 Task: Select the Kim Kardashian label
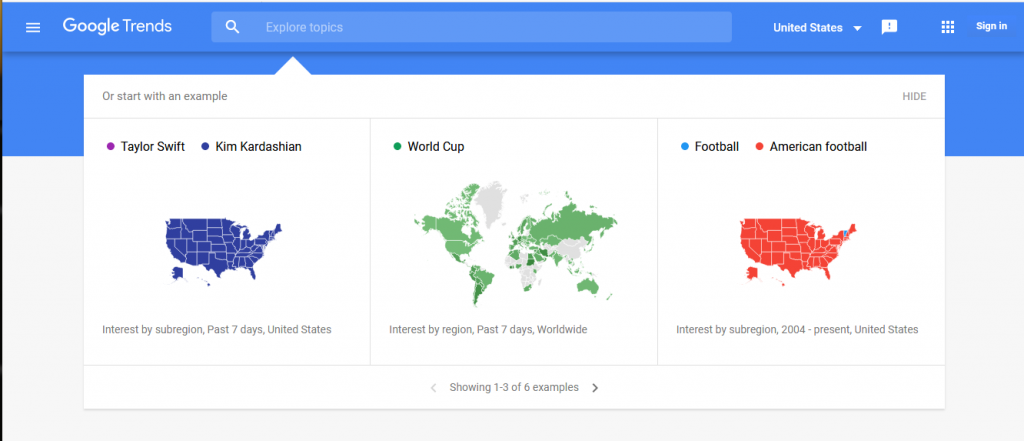pos(259,147)
